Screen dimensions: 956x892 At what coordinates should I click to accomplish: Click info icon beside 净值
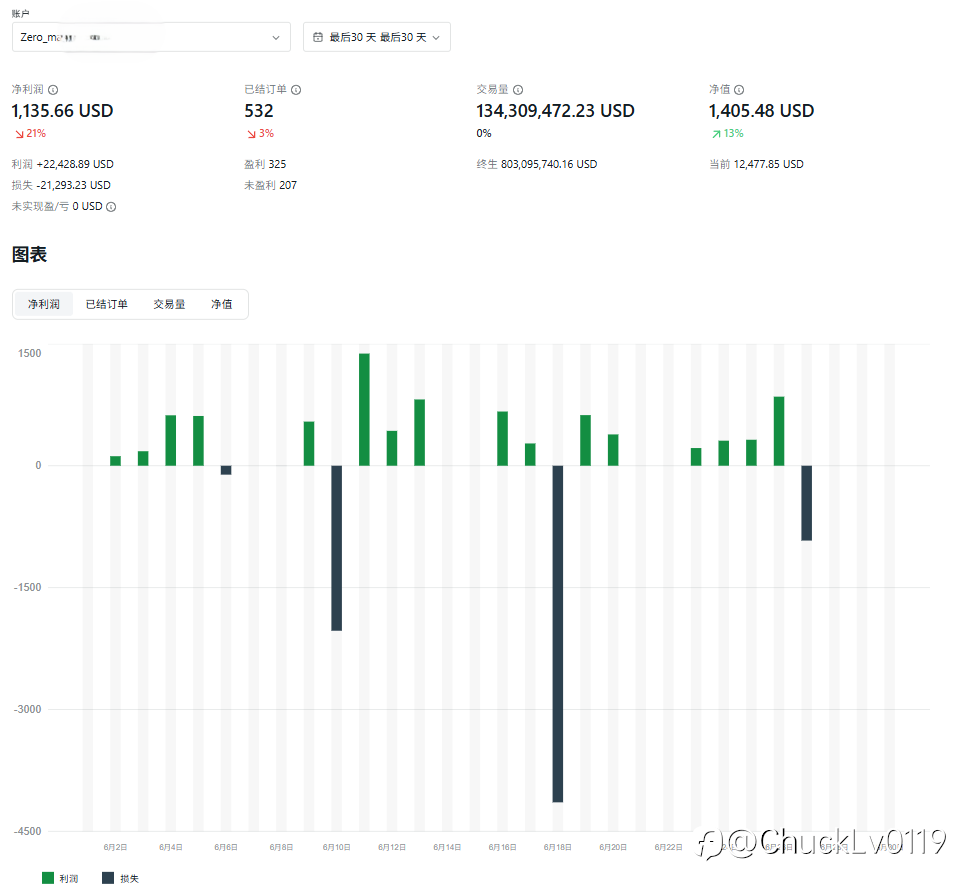(x=739, y=90)
